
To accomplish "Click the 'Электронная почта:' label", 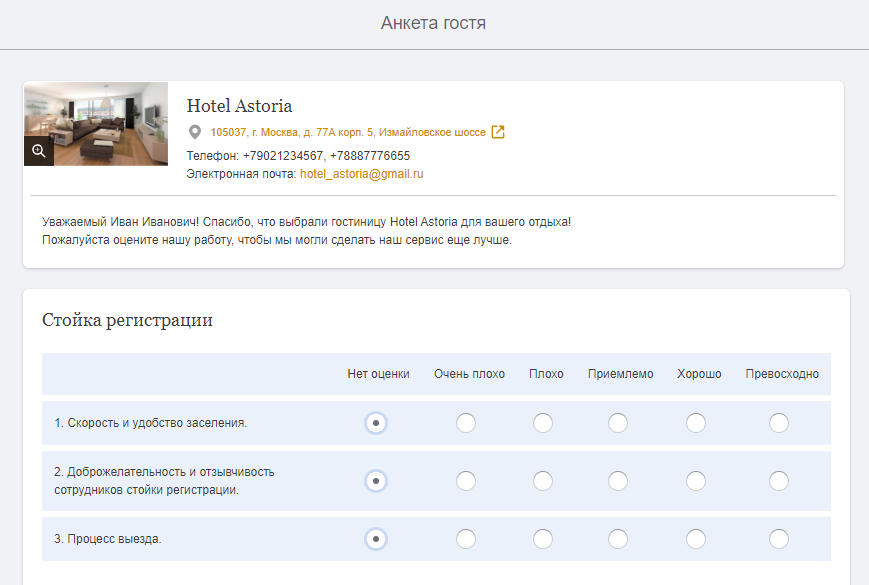I will click(x=241, y=174).
